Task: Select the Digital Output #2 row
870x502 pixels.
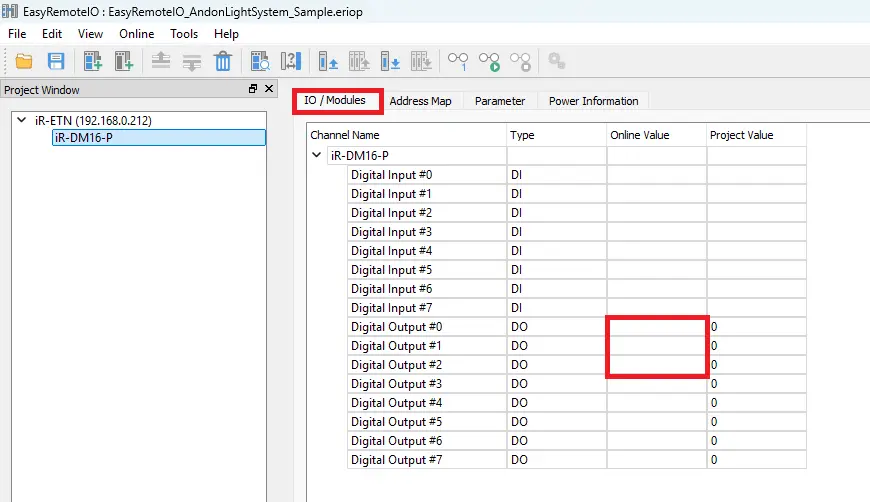Action: coord(577,364)
